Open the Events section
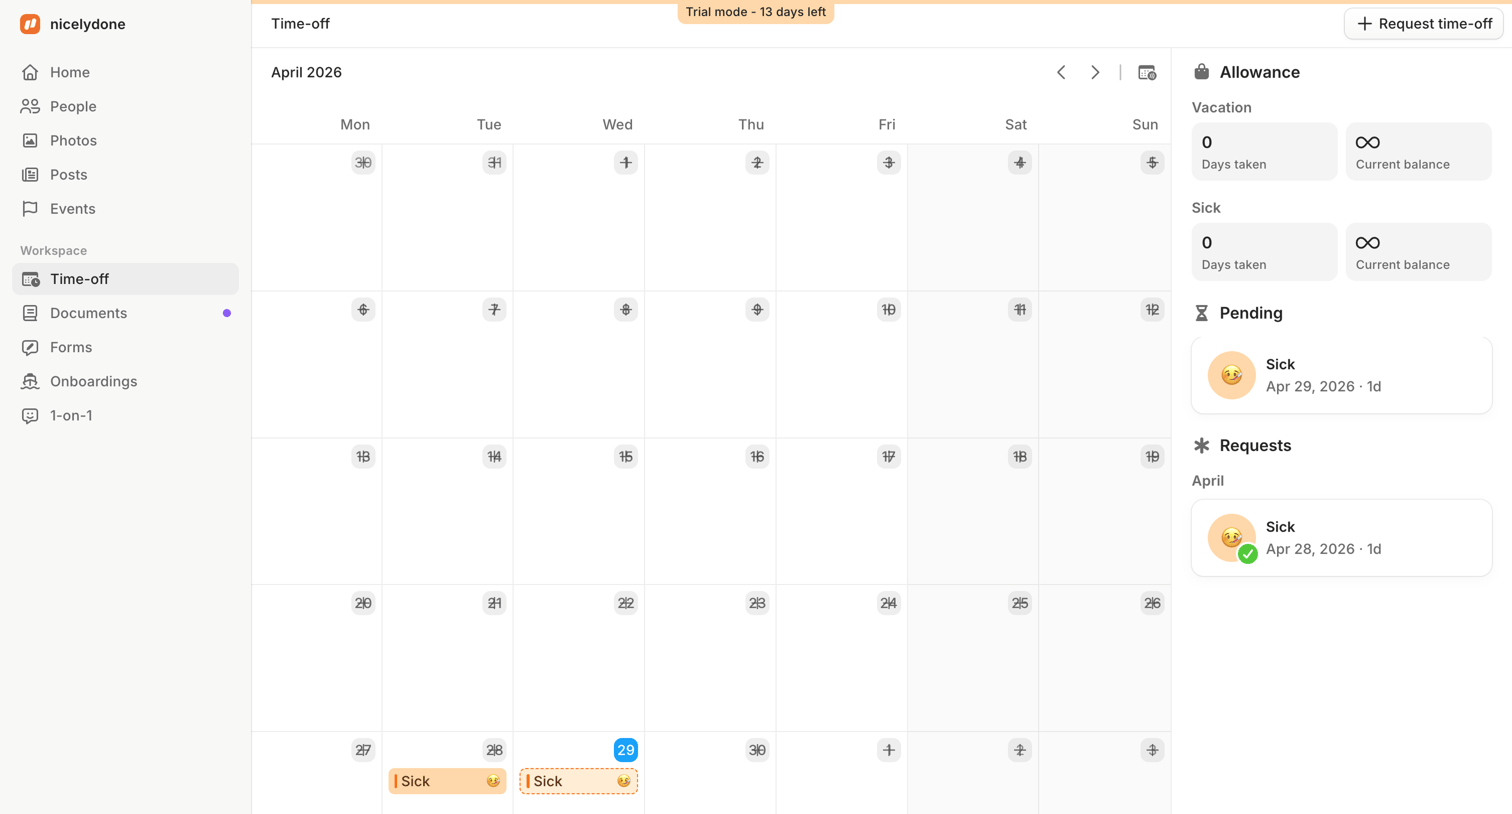1512x814 pixels. point(125,208)
